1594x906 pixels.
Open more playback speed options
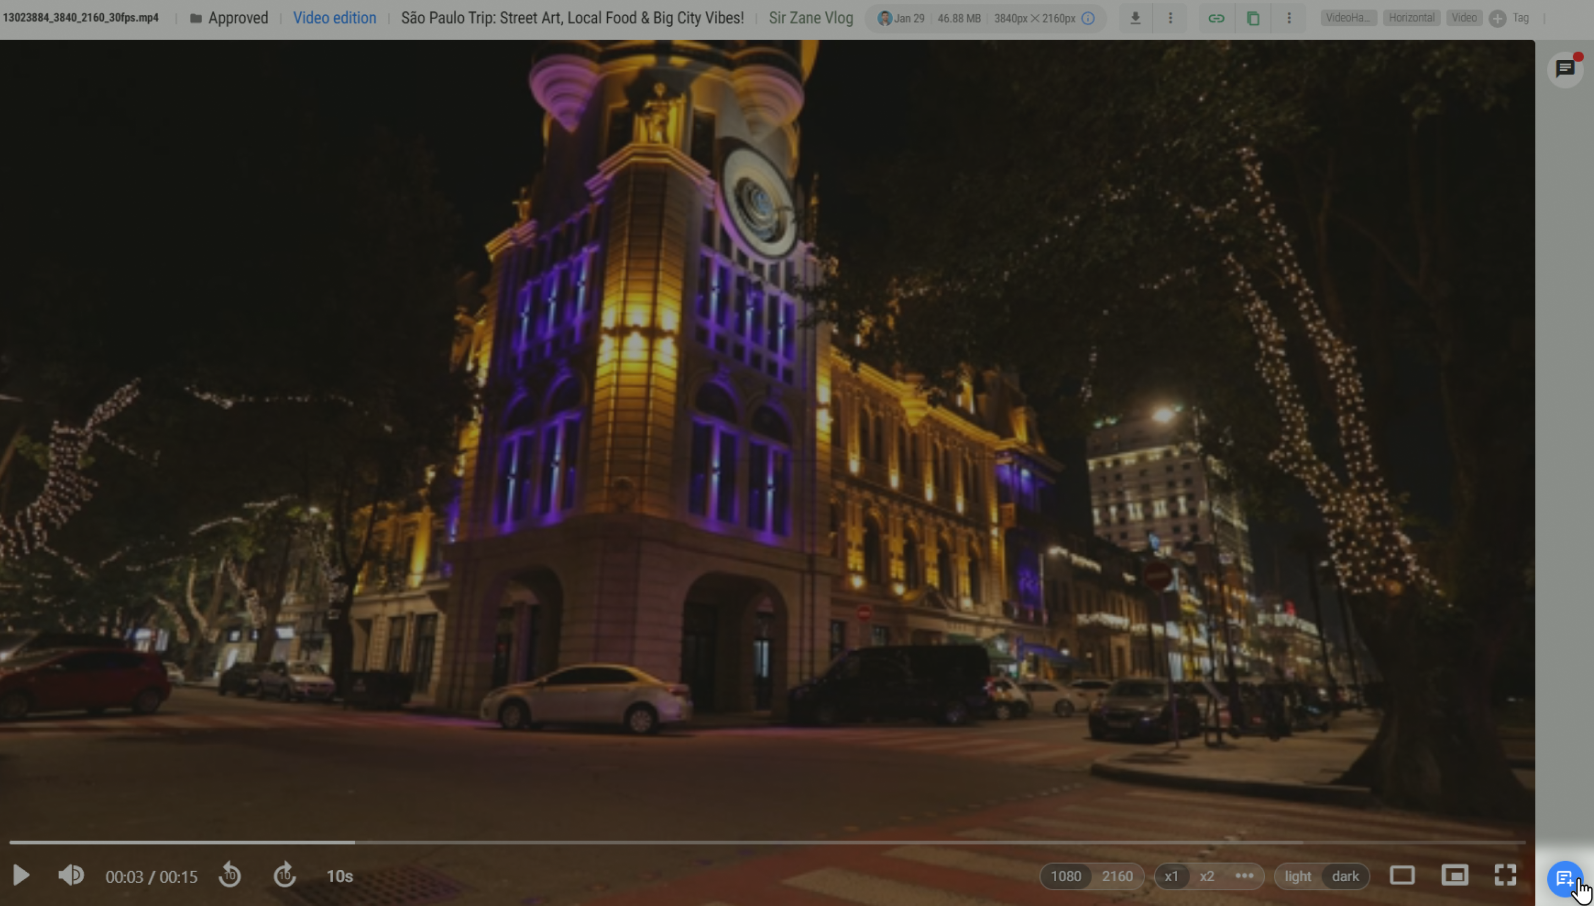click(x=1244, y=876)
